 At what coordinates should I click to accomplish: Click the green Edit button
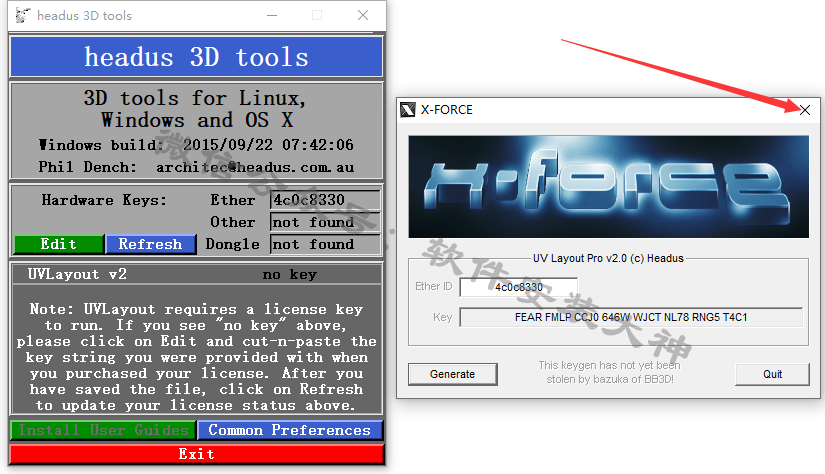[x=58, y=244]
